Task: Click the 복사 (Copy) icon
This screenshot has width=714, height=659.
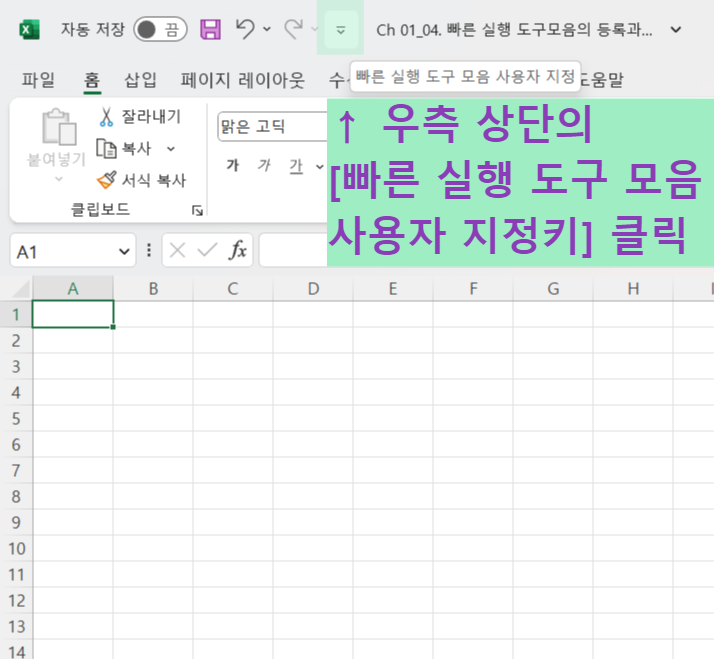Action: [107, 148]
